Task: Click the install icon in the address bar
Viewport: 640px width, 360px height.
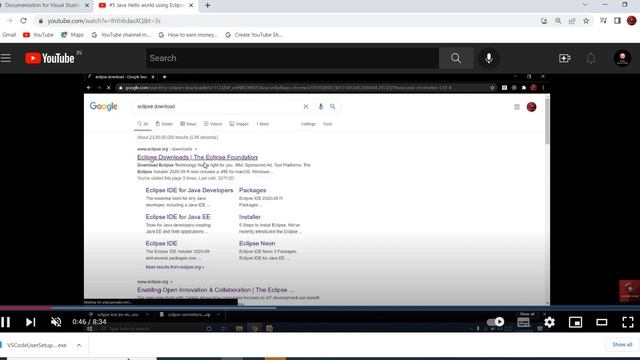Action: click(x=544, y=20)
